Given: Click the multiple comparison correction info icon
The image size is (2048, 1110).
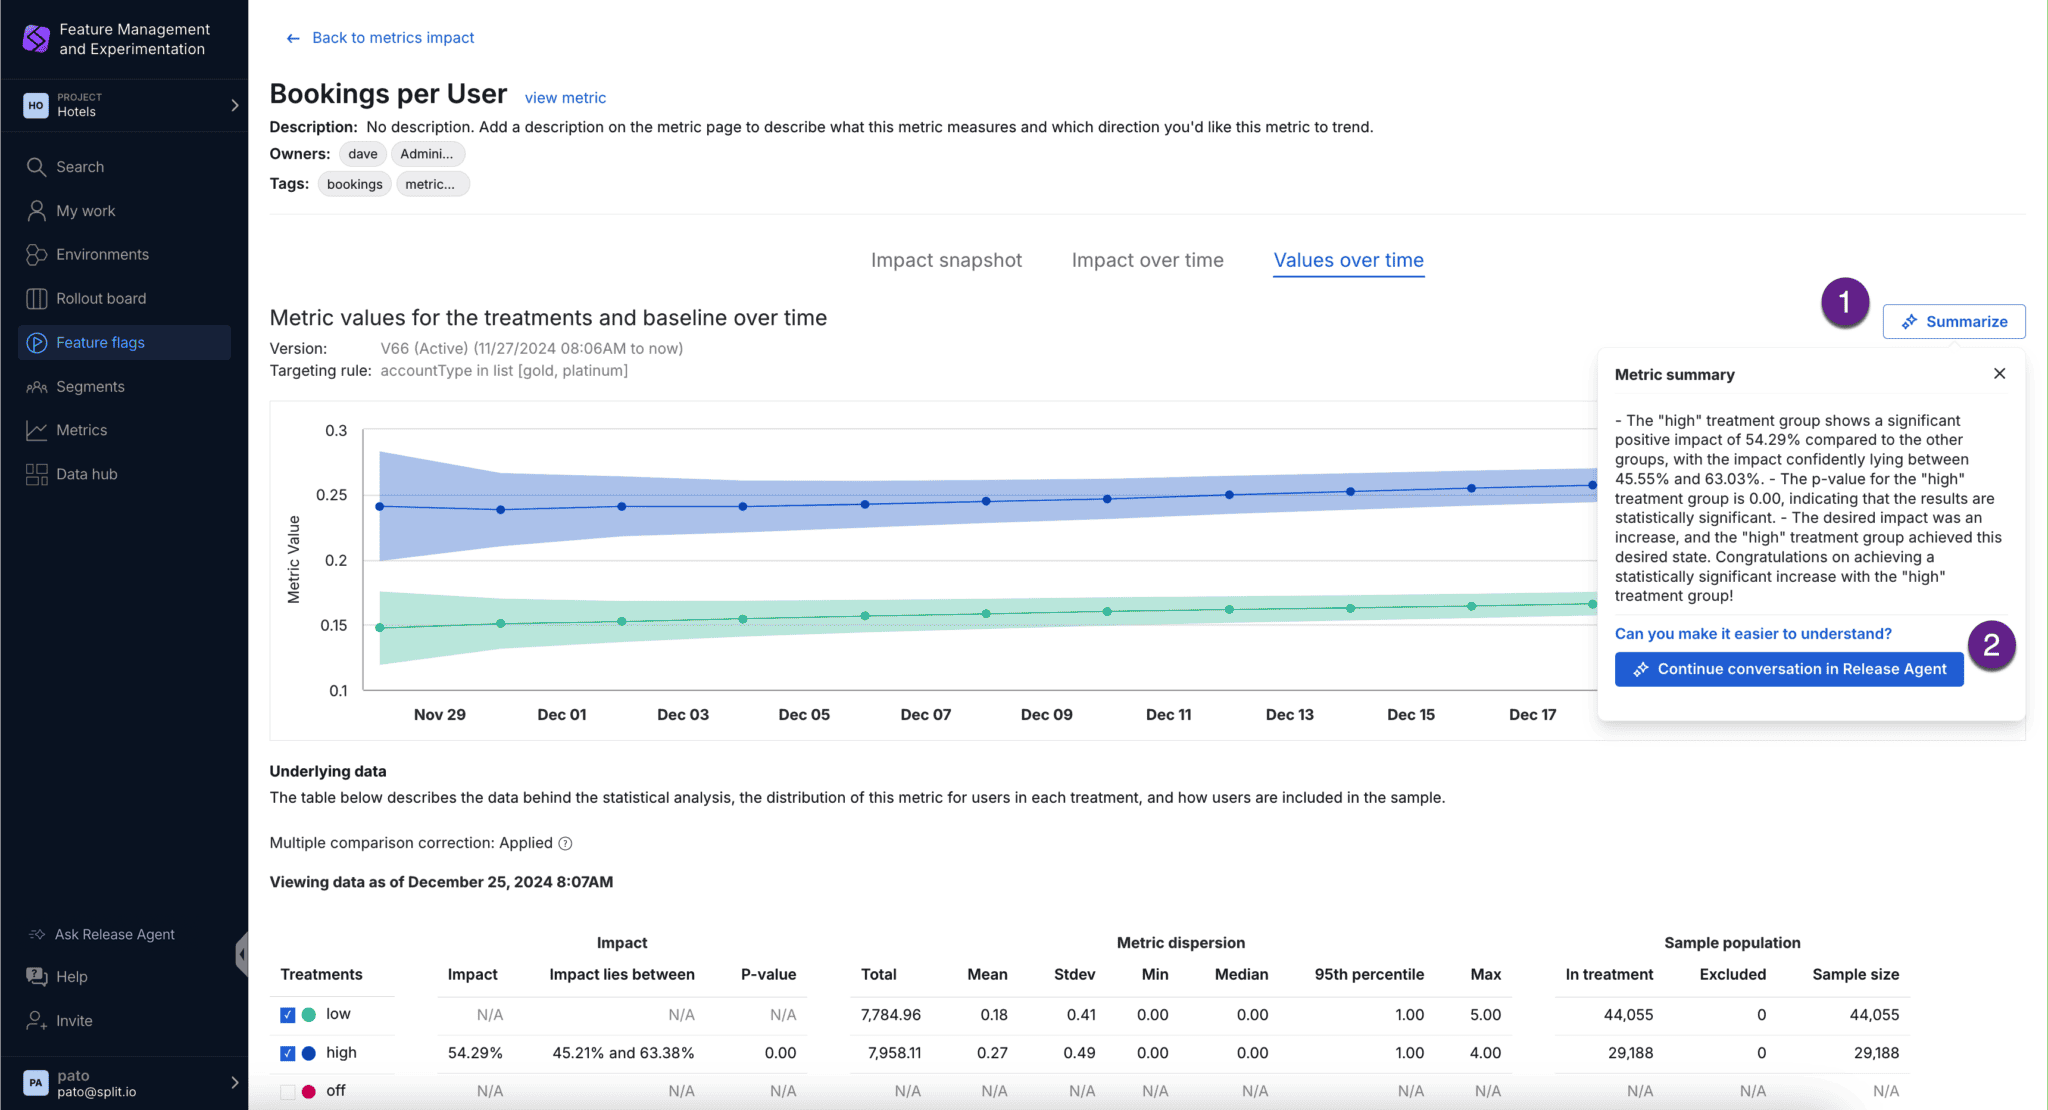Looking at the screenshot, I should [565, 843].
